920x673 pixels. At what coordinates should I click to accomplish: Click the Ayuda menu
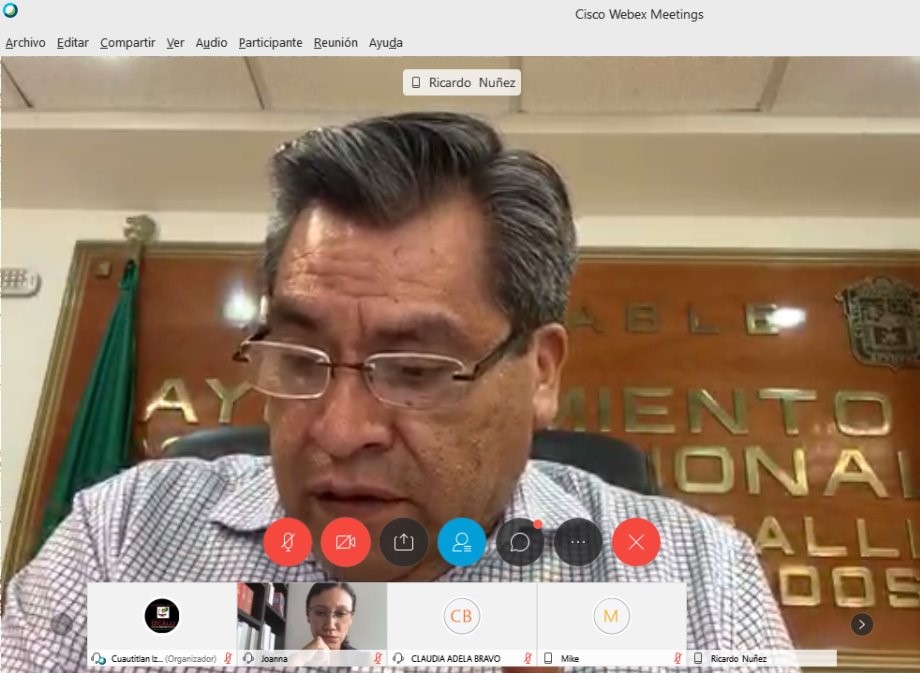tap(385, 43)
